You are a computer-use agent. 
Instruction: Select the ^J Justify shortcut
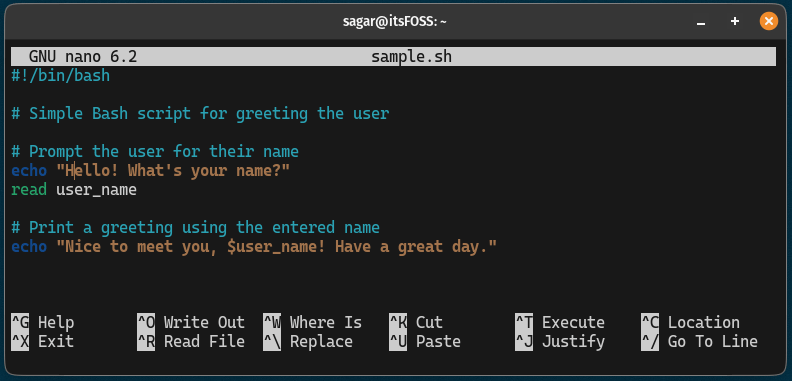point(560,342)
